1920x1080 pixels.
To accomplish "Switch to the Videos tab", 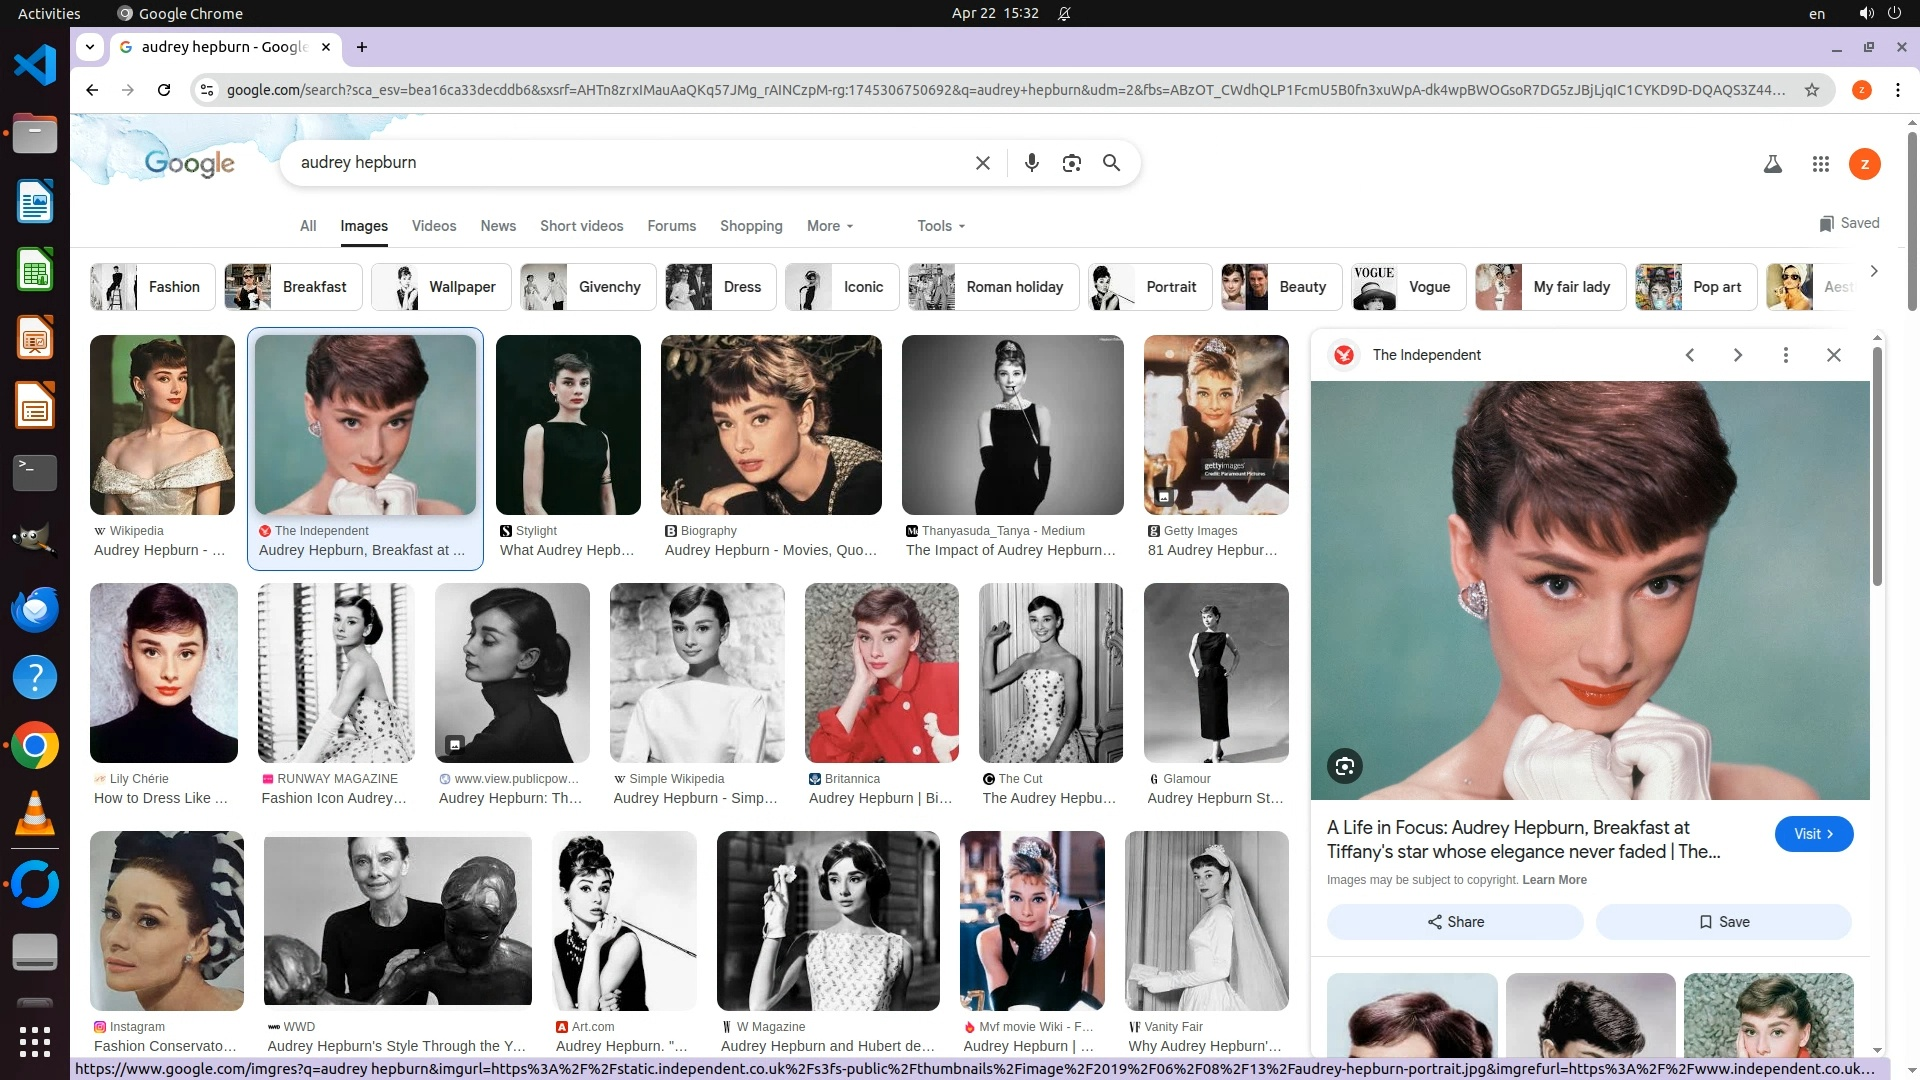I will pyautogui.click(x=433, y=226).
